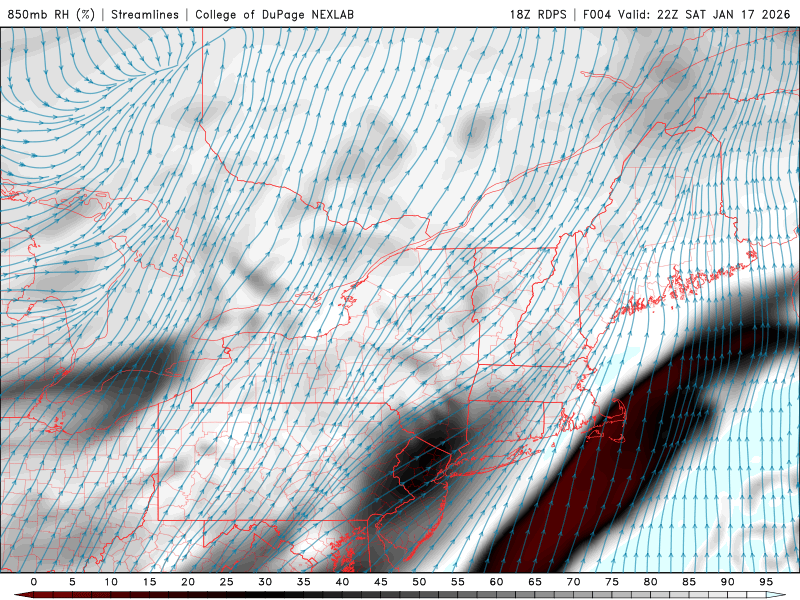The width and height of the screenshot is (800, 600).
Task: Click the 20 value on the colorbar scale
Action: tap(188, 582)
